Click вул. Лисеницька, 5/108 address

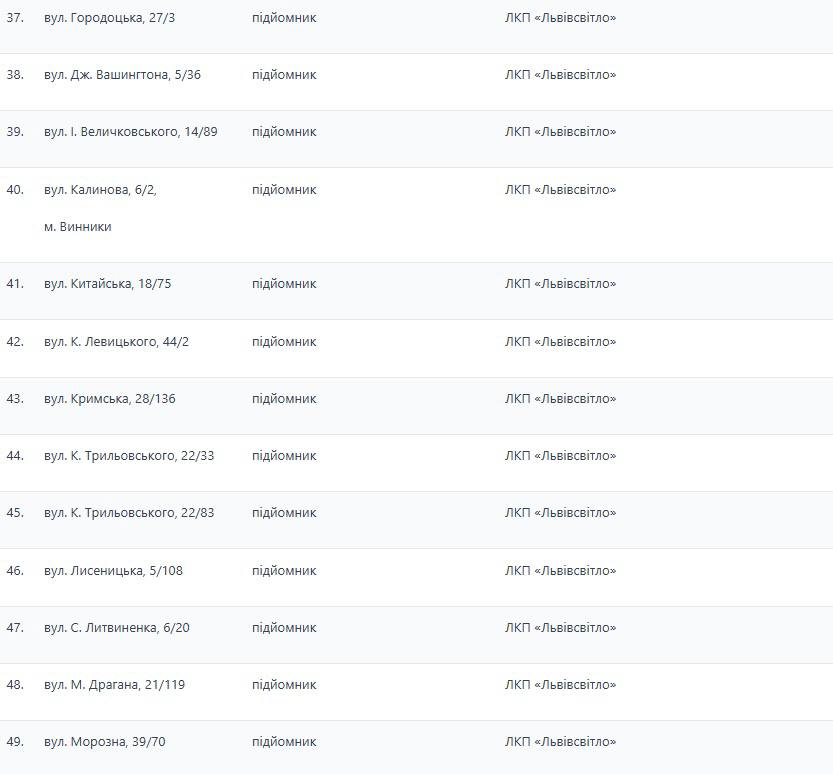[x=113, y=571]
